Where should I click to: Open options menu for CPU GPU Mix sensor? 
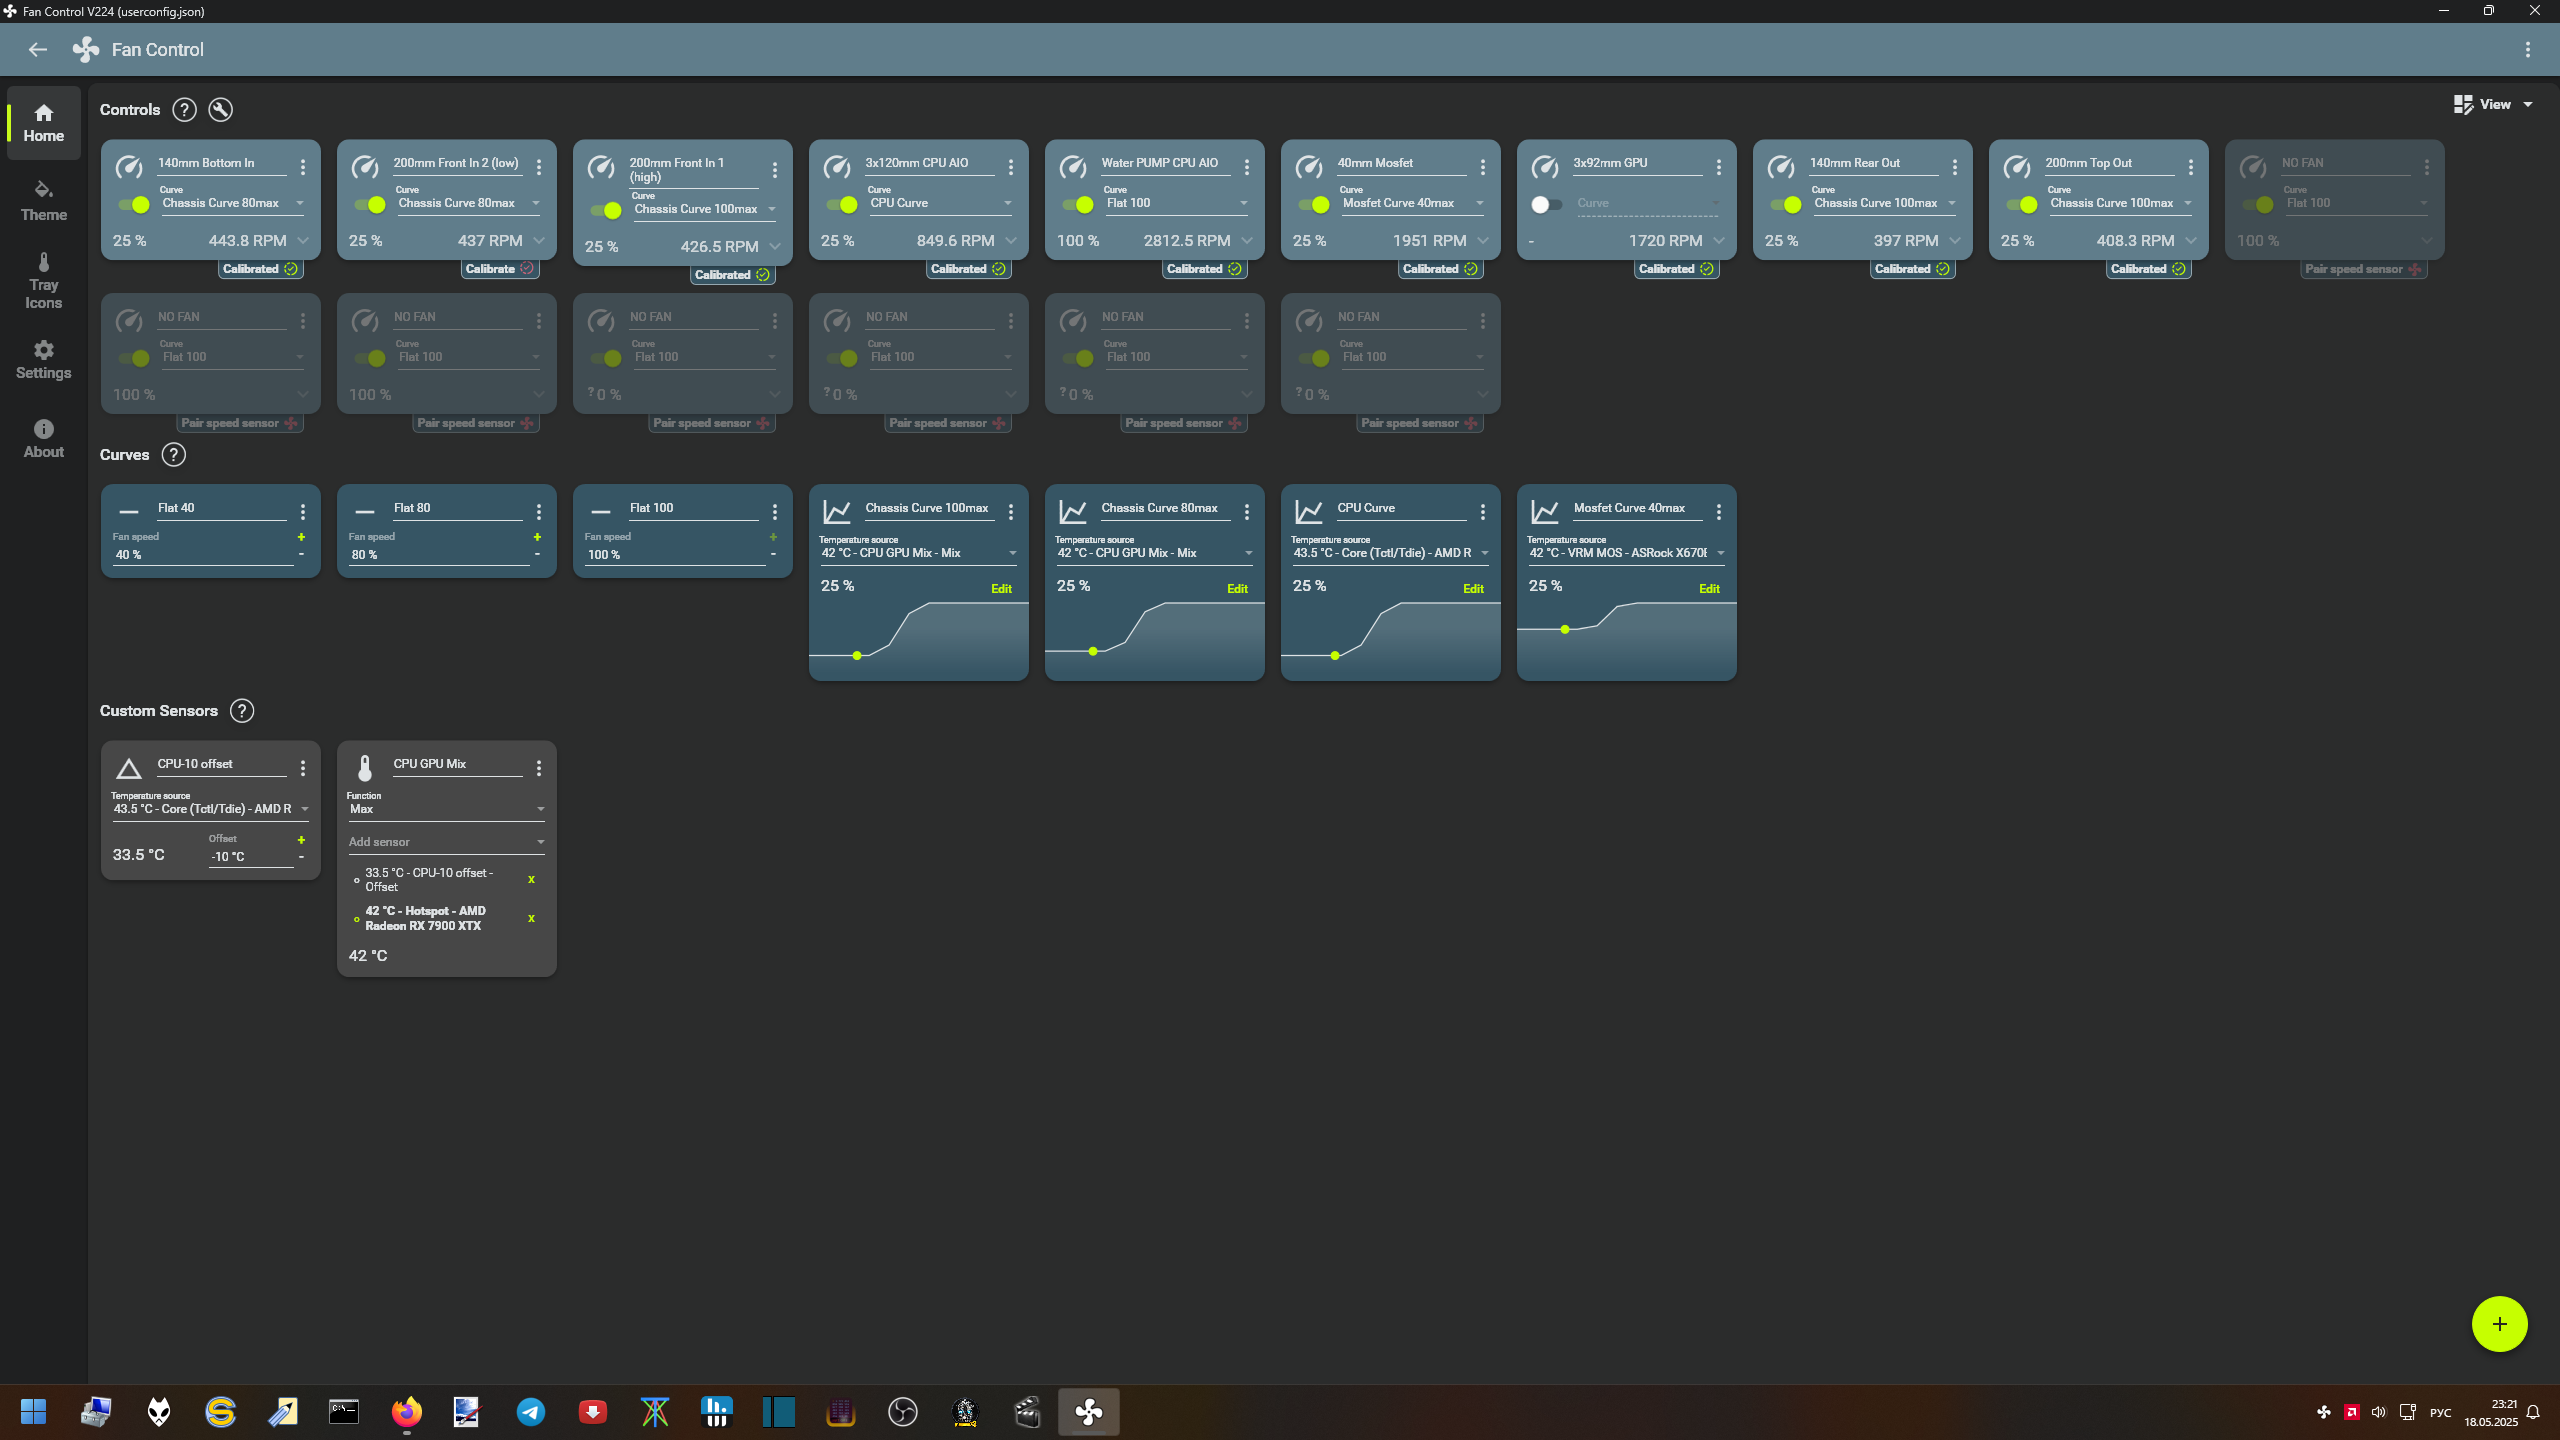point(539,768)
